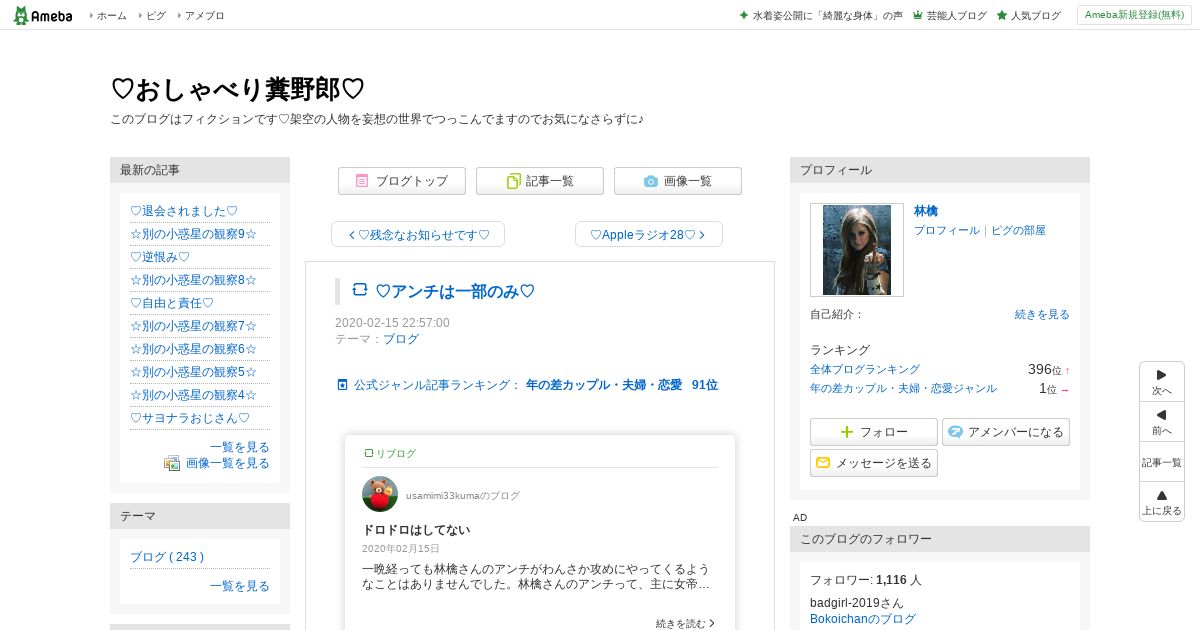
Task: Click アメンバーになる button
Action: point(1006,432)
